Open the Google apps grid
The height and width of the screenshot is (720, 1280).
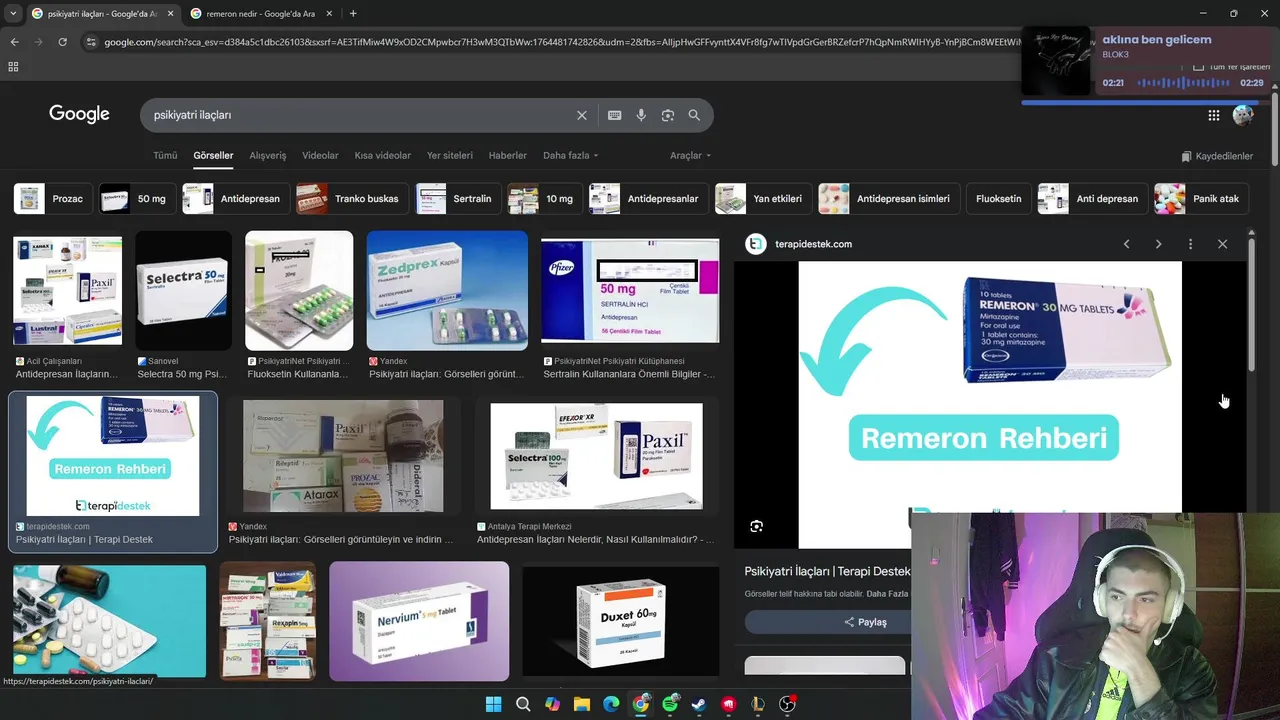(1213, 115)
